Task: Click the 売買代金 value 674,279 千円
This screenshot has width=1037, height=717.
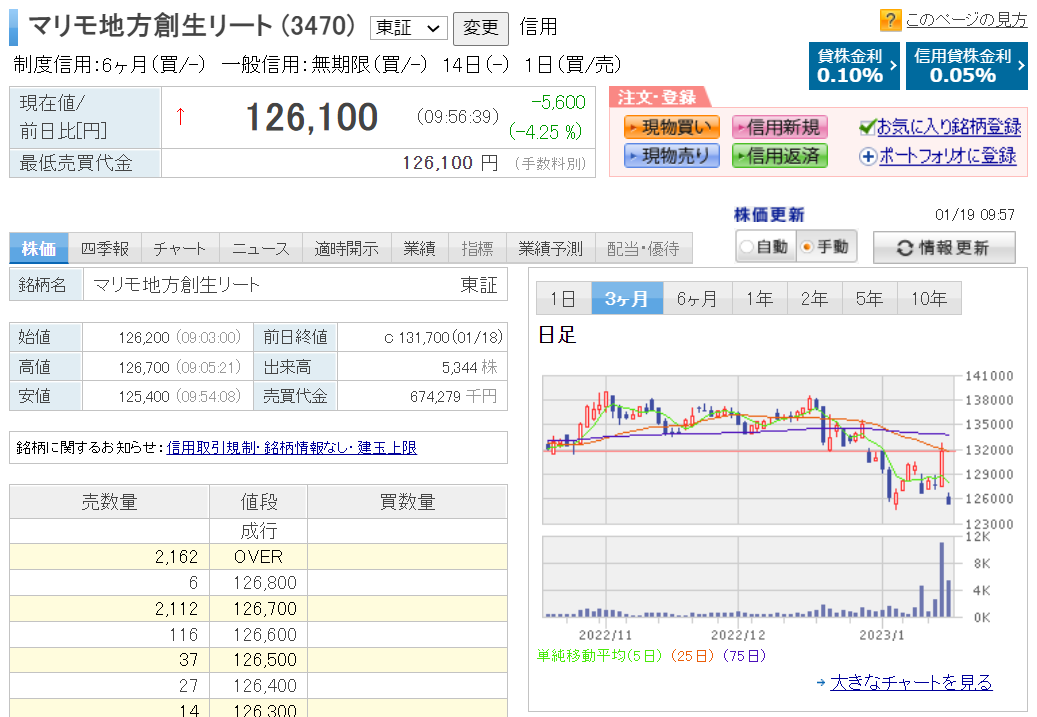Action: click(454, 396)
